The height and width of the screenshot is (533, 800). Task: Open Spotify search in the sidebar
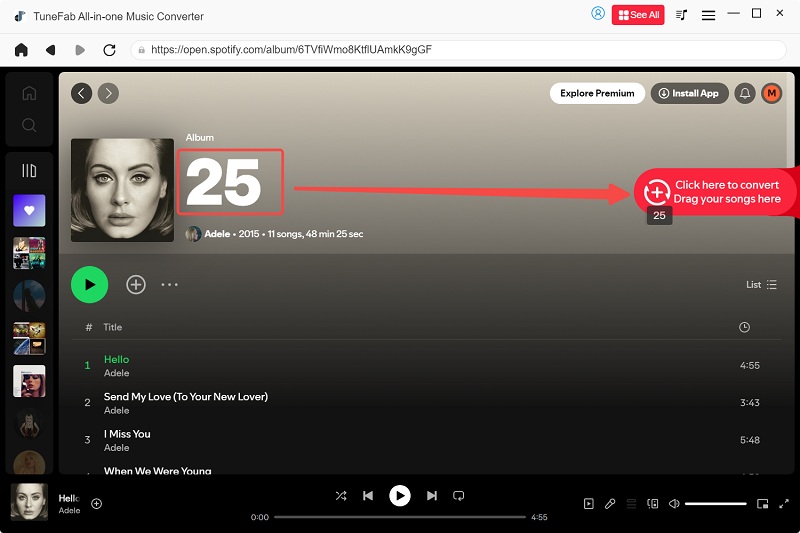click(29, 125)
